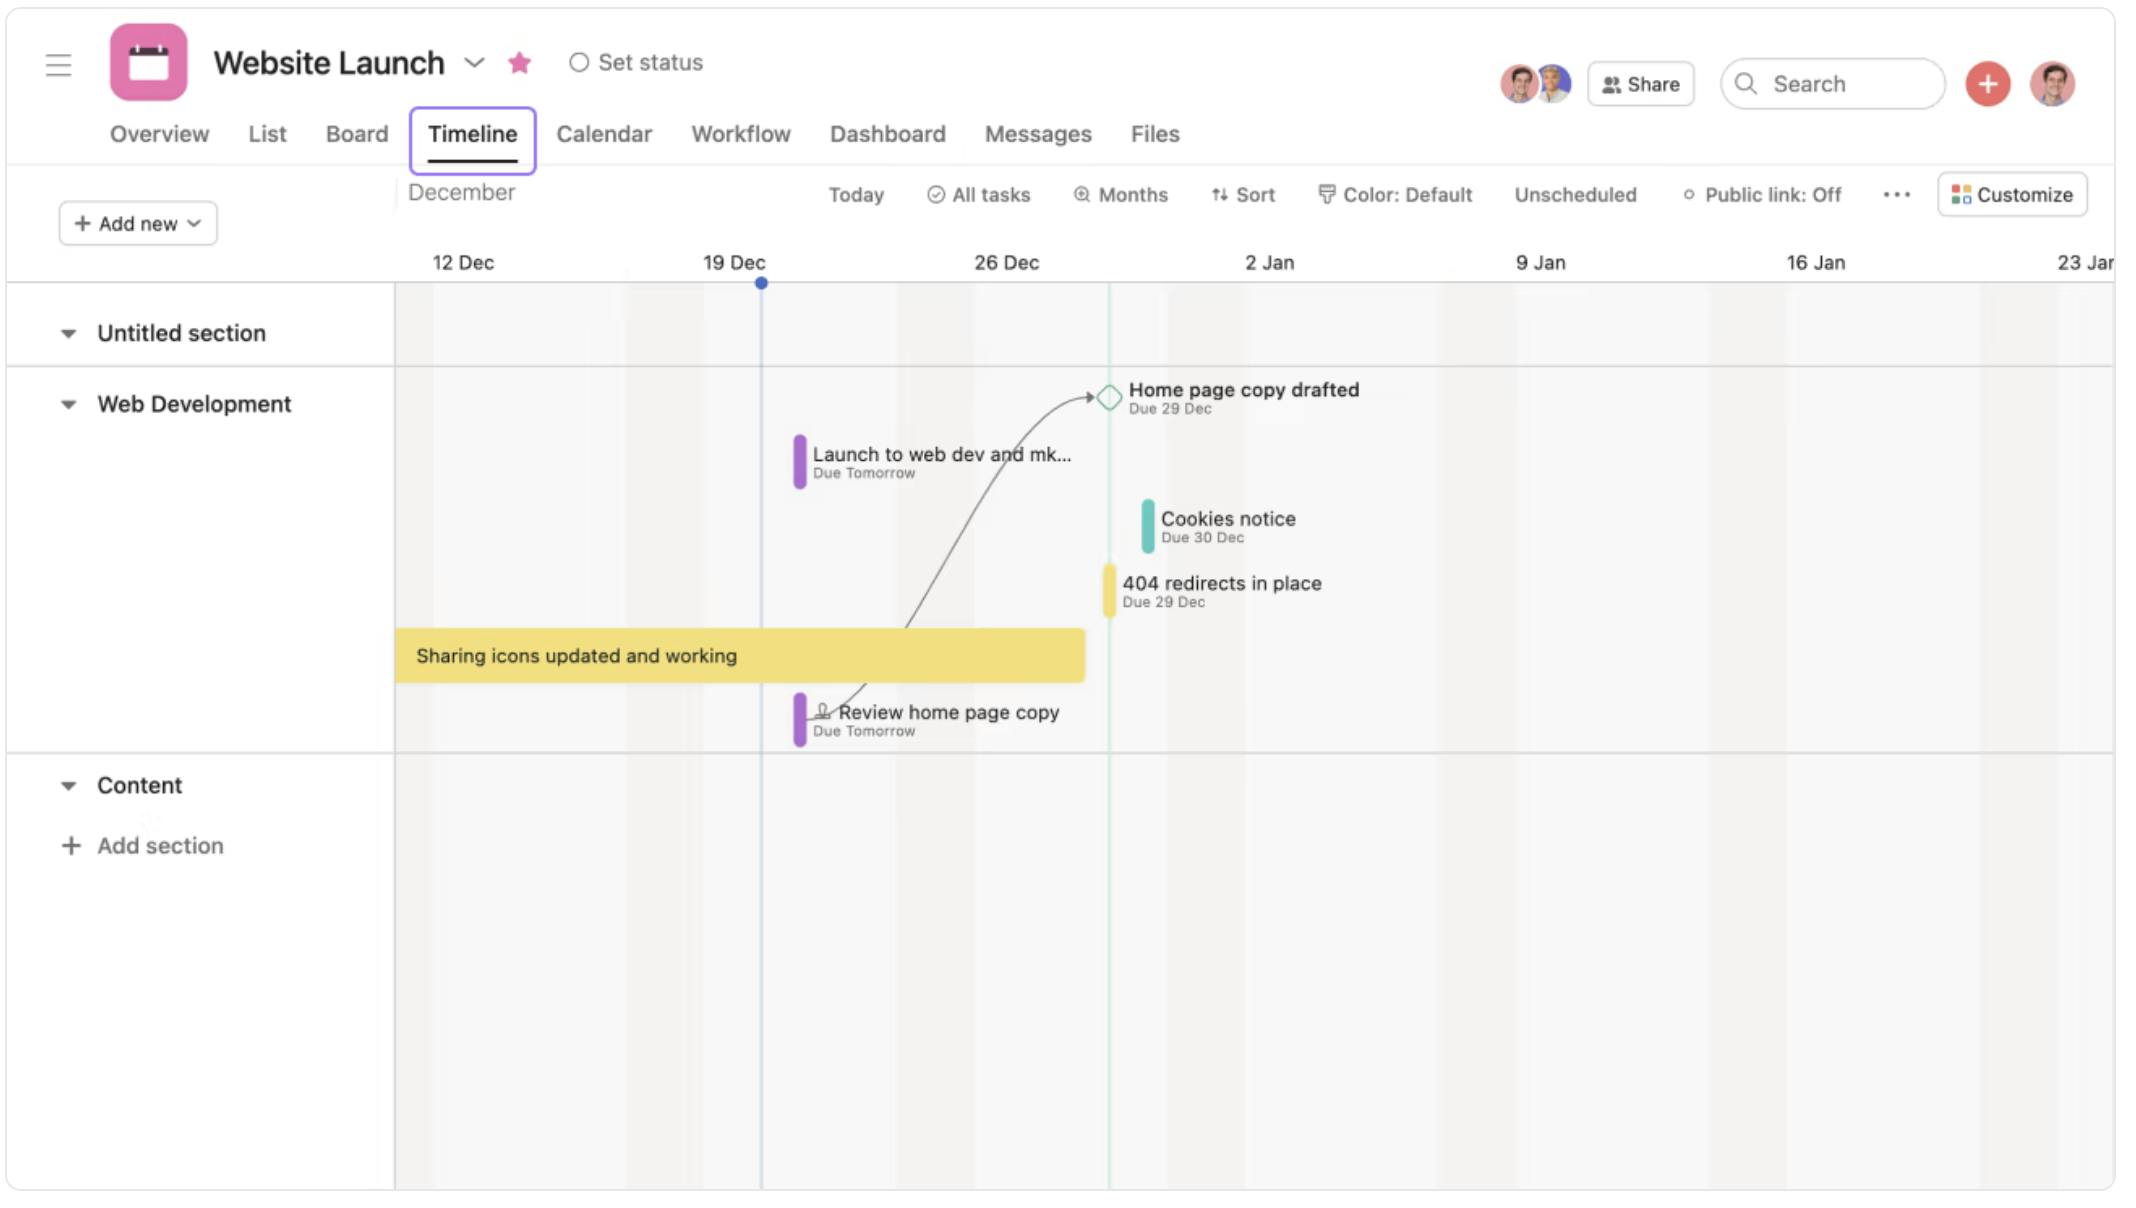Viewport: 2136px width, 1208px height.
Task: Open the Files tab
Action: [1155, 134]
